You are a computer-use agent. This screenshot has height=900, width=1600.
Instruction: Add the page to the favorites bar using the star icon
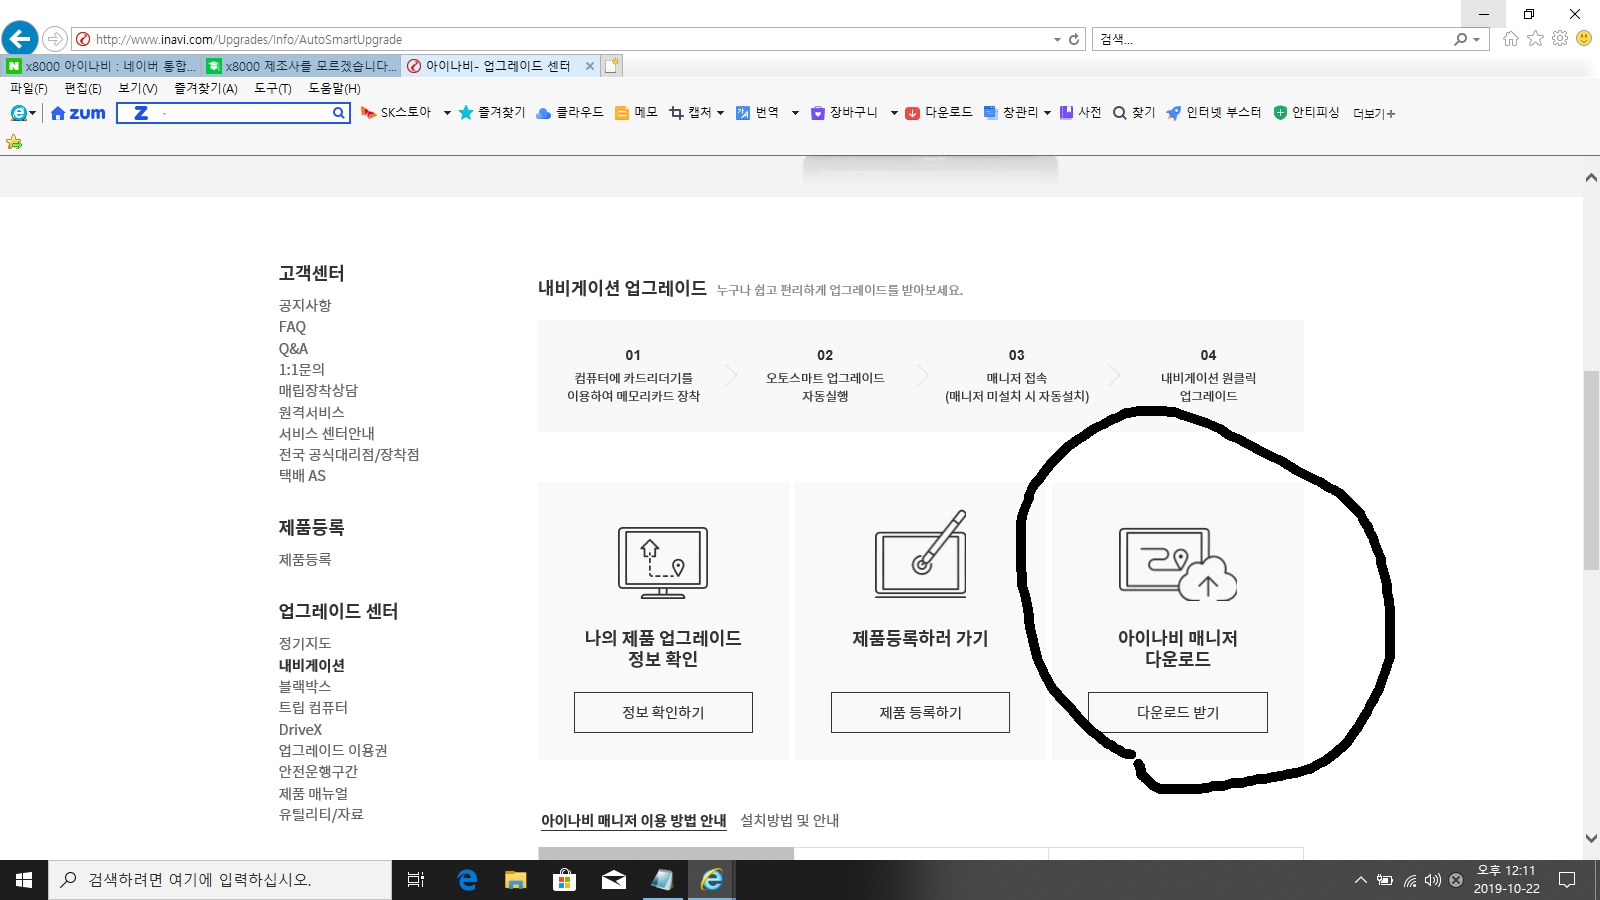[14, 142]
